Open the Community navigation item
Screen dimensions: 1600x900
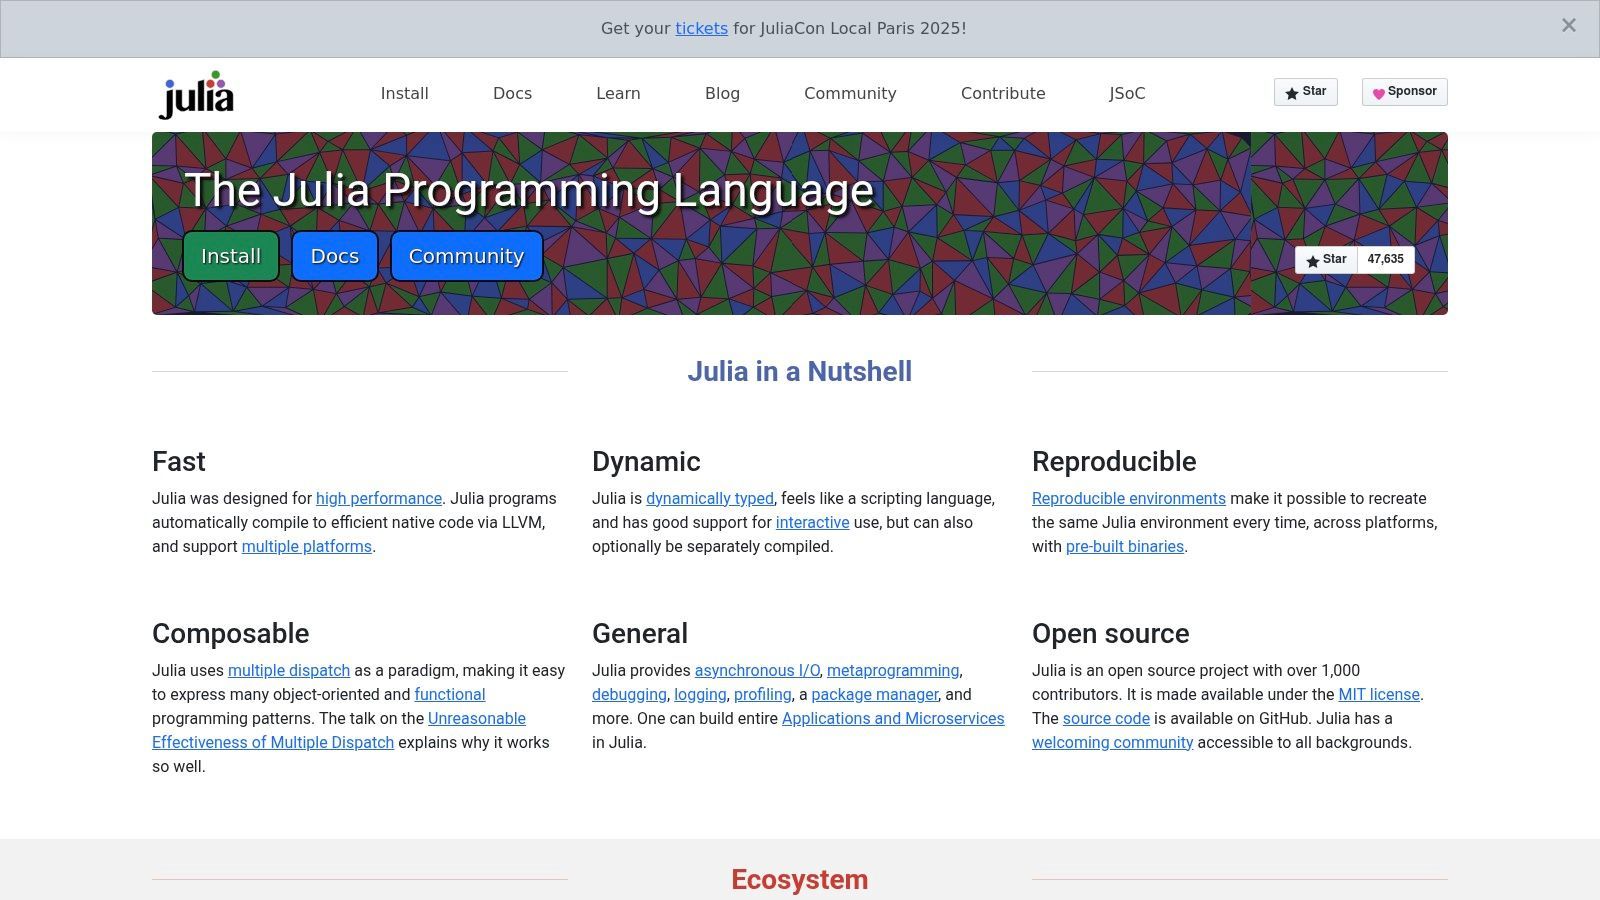click(x=850, y=93)
